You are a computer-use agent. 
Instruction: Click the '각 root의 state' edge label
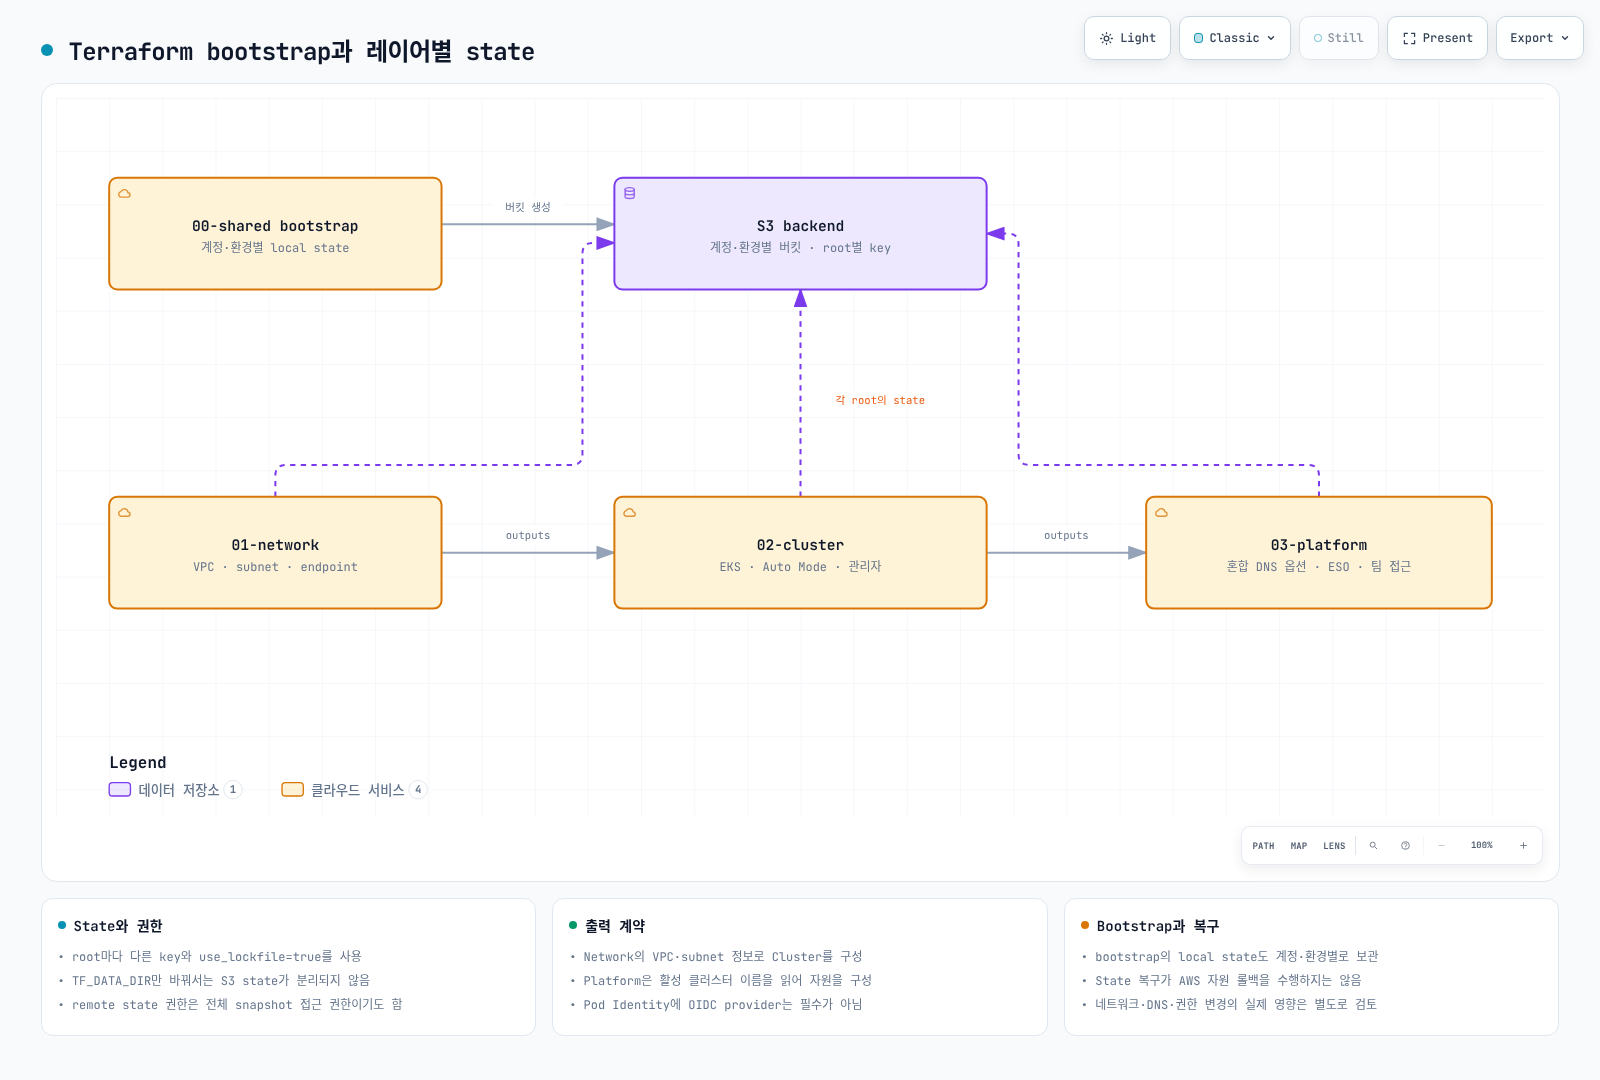coord(880,400)
